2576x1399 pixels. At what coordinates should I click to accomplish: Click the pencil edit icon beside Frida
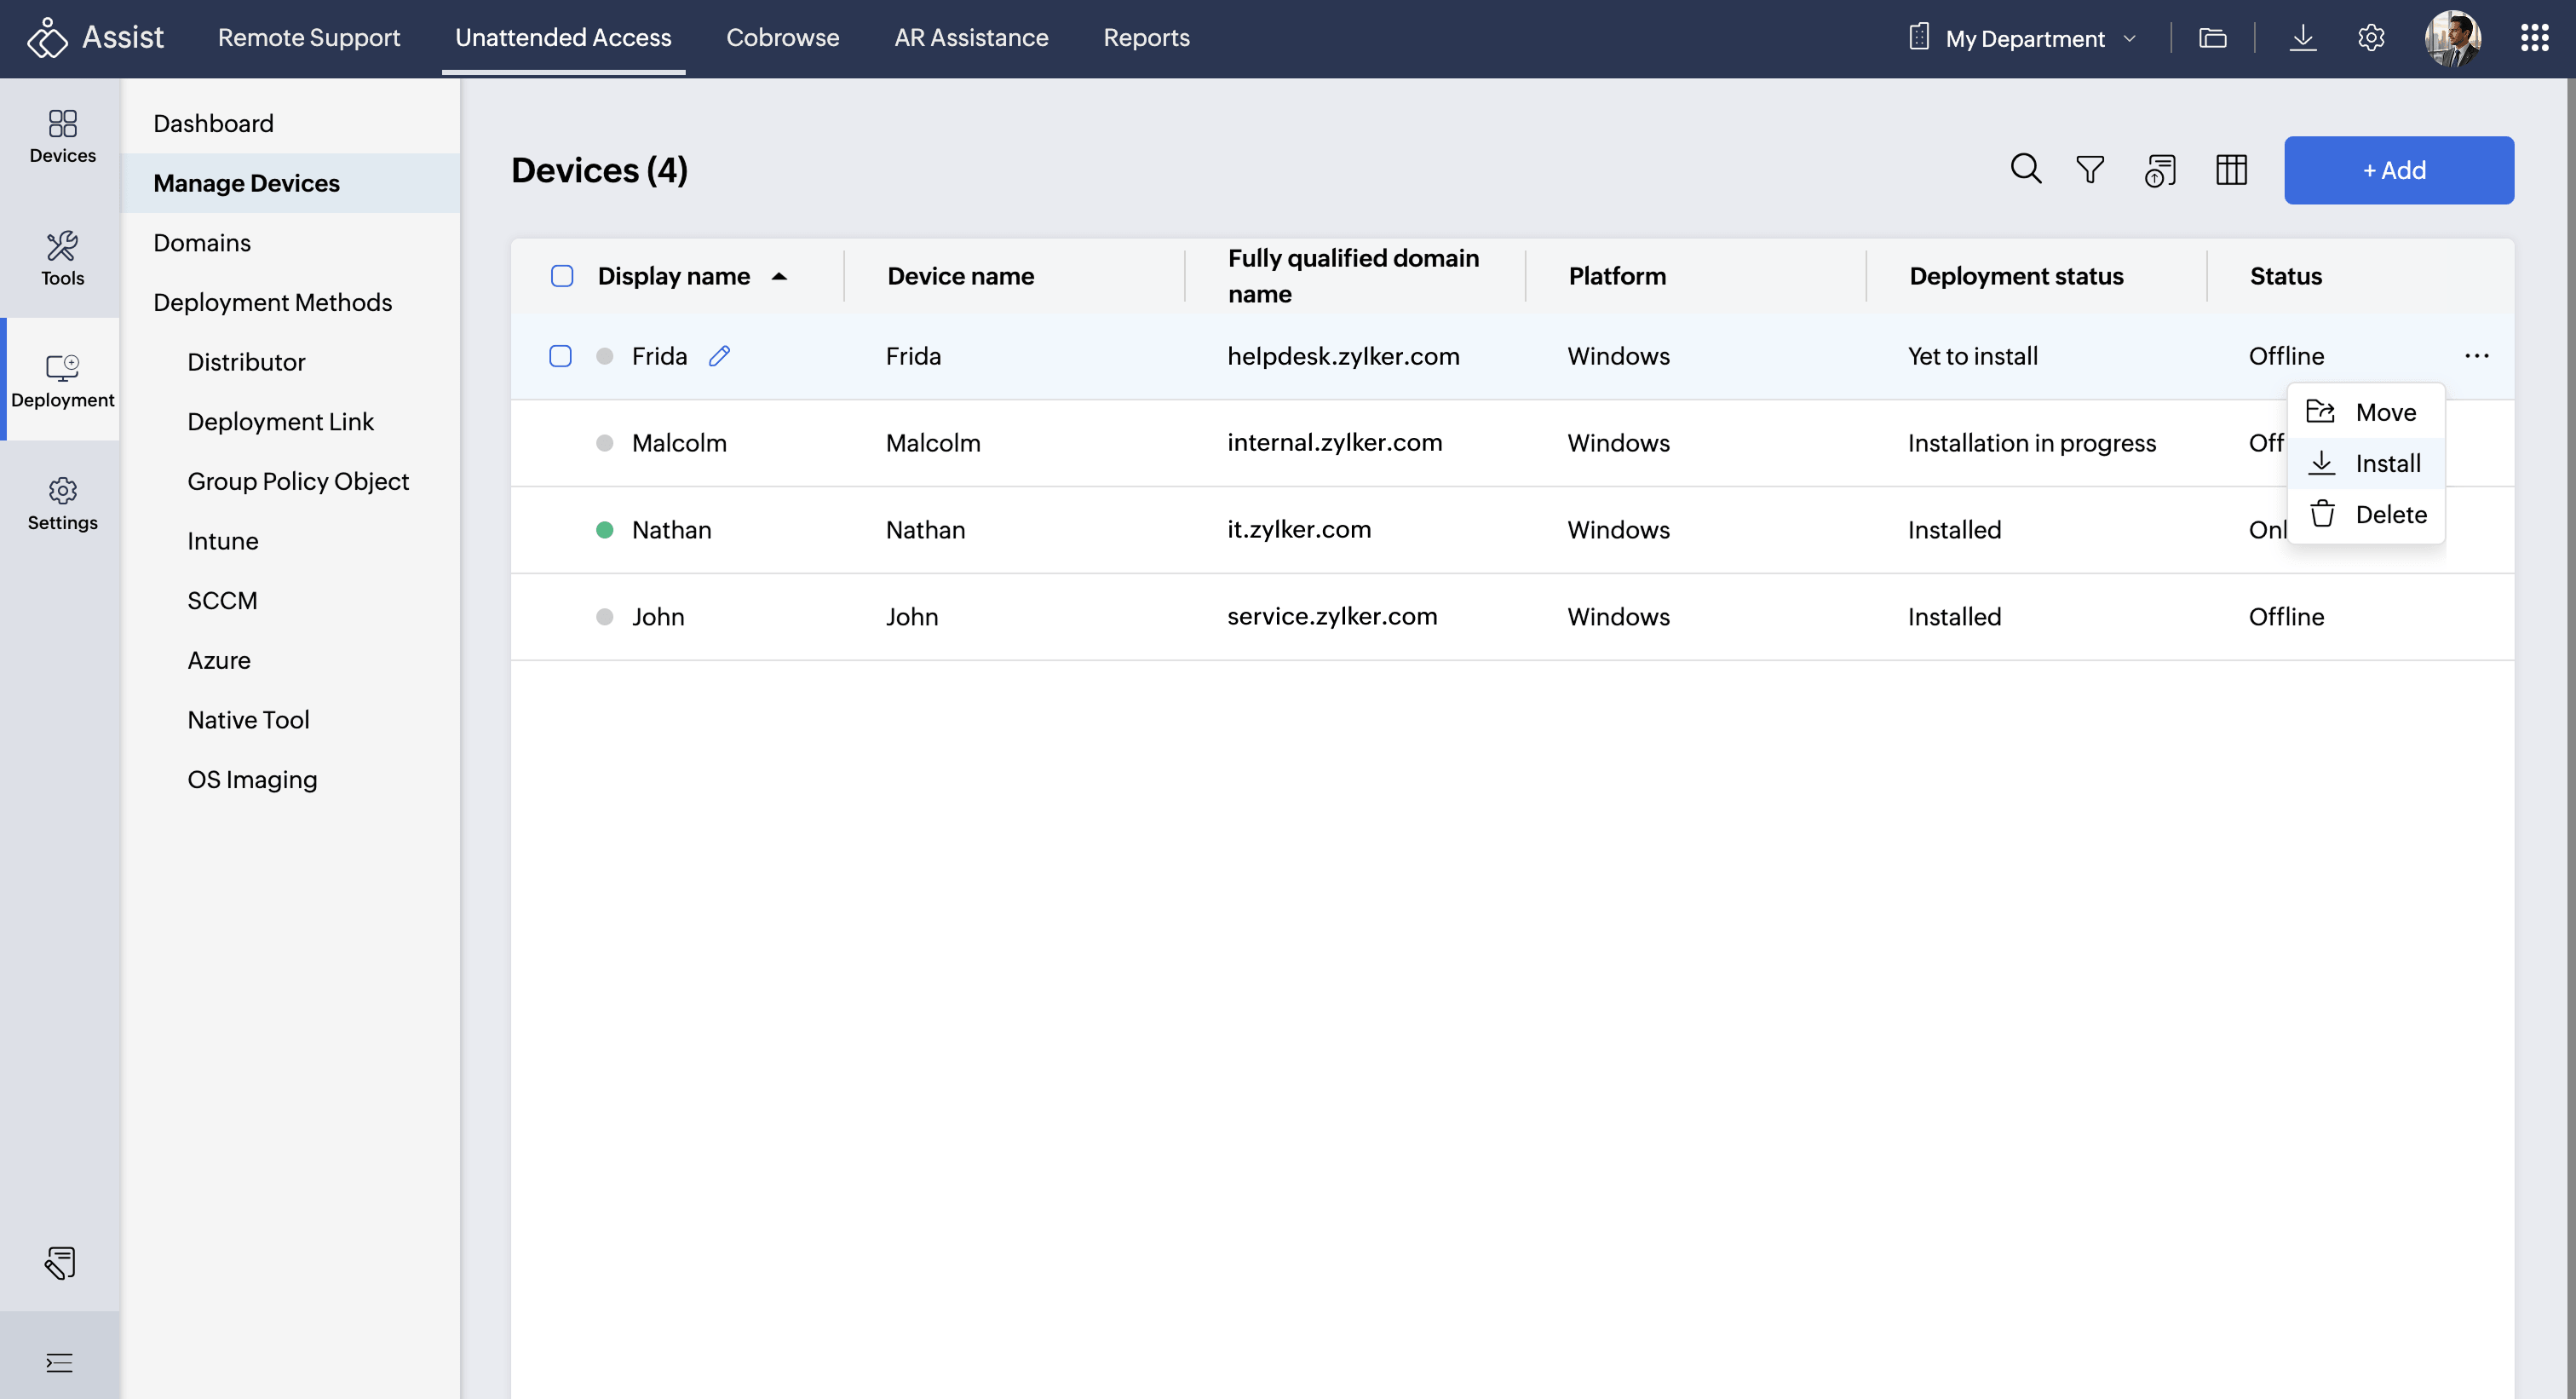pyautogui.click(x=719, y=356)
